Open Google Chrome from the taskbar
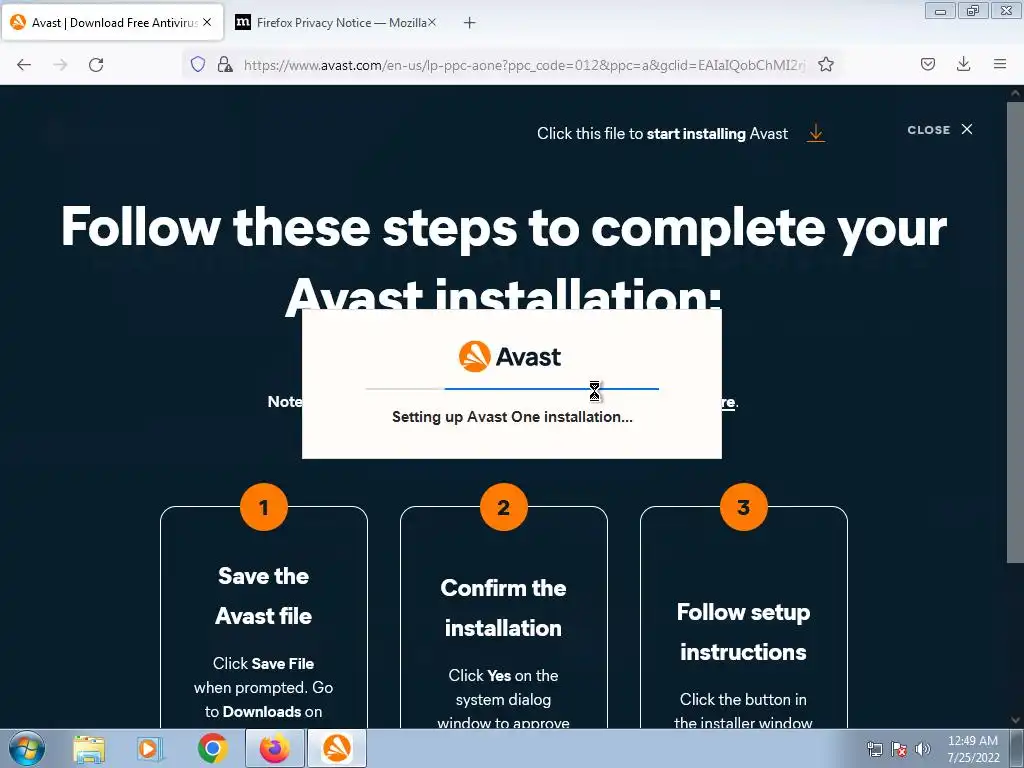Image resolution: width=1024 pixels, height=768 pixels. [x=212, y=748]
